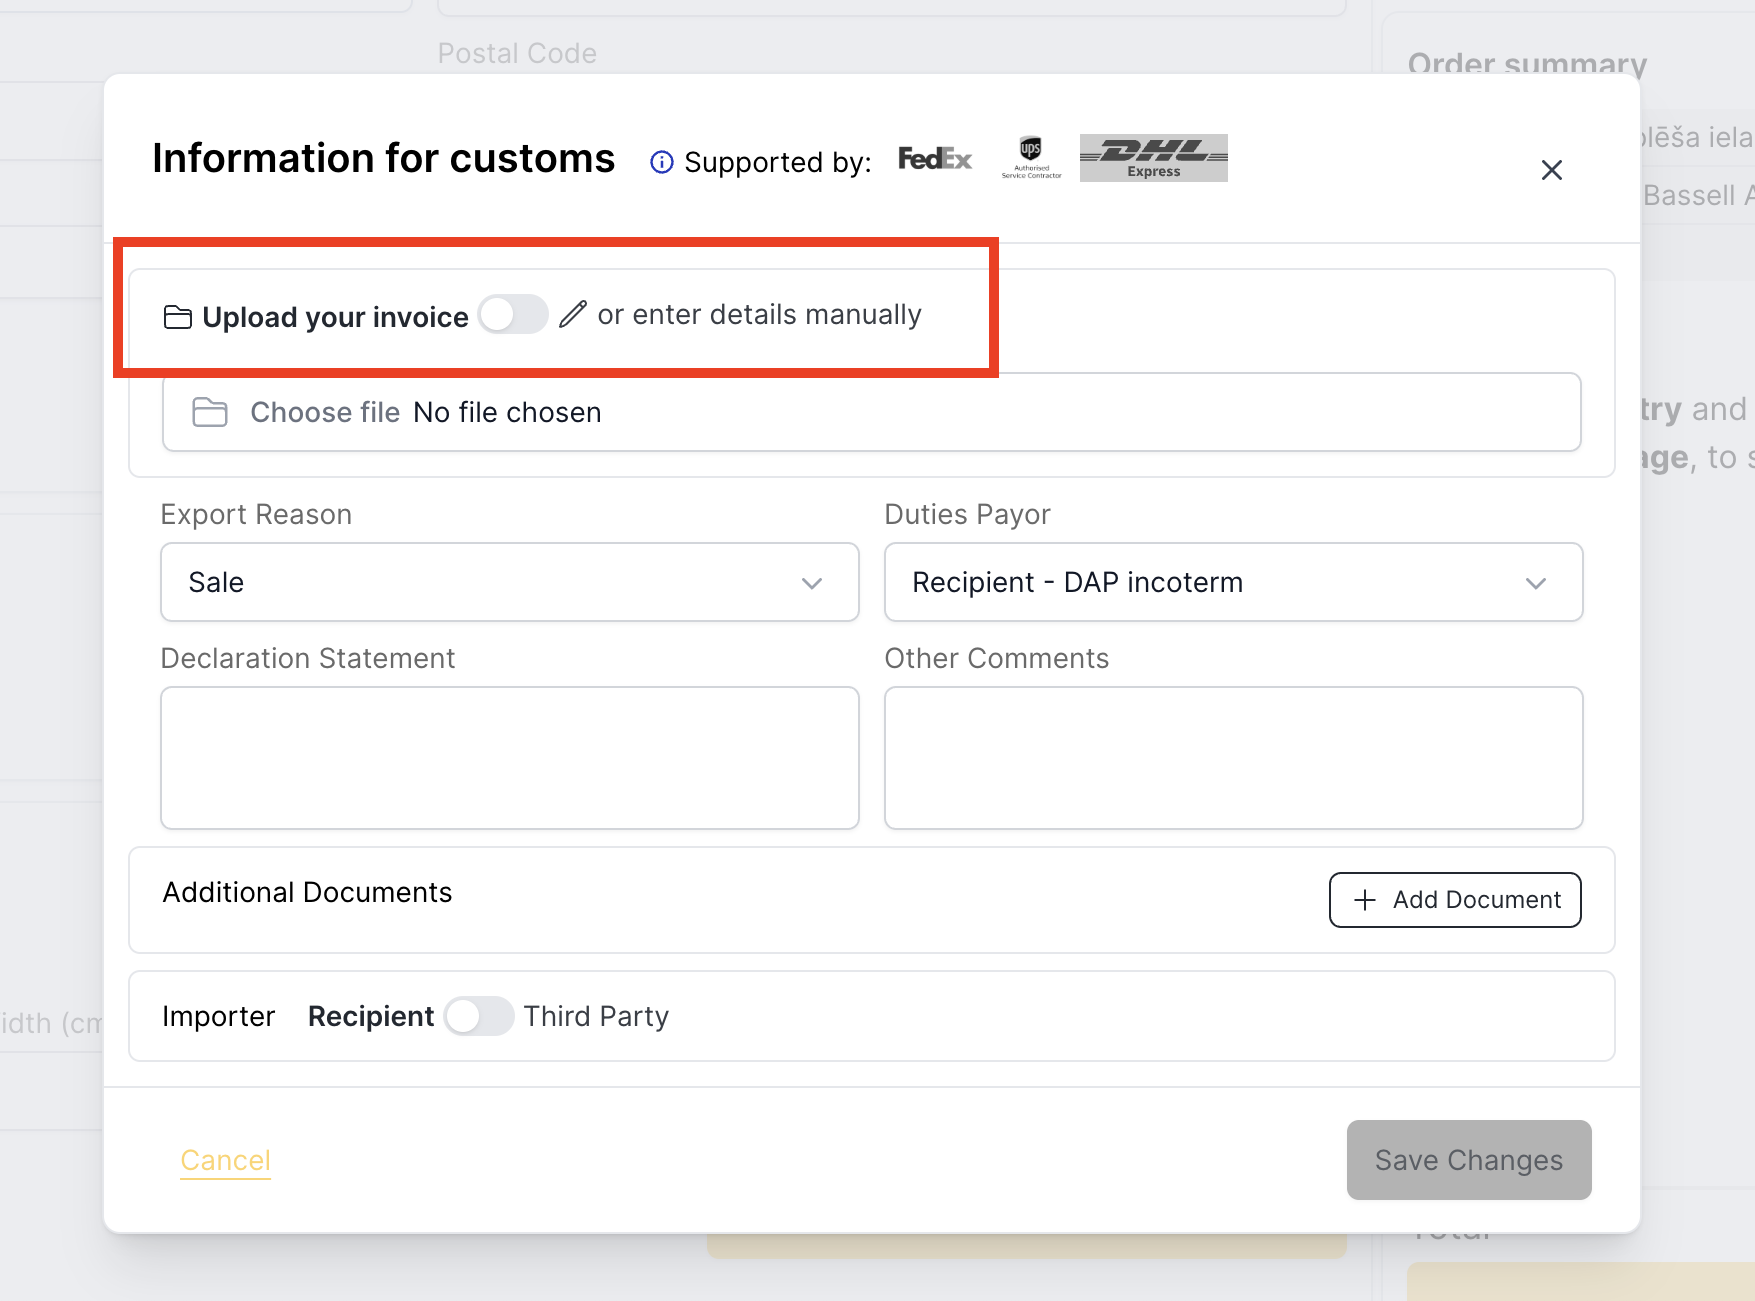Image resolution: width=1755 pixels, height=1301 pixels.
Task: Open the Export Reason dropdown
Action: pyautogui.click(x=509, y=582)
